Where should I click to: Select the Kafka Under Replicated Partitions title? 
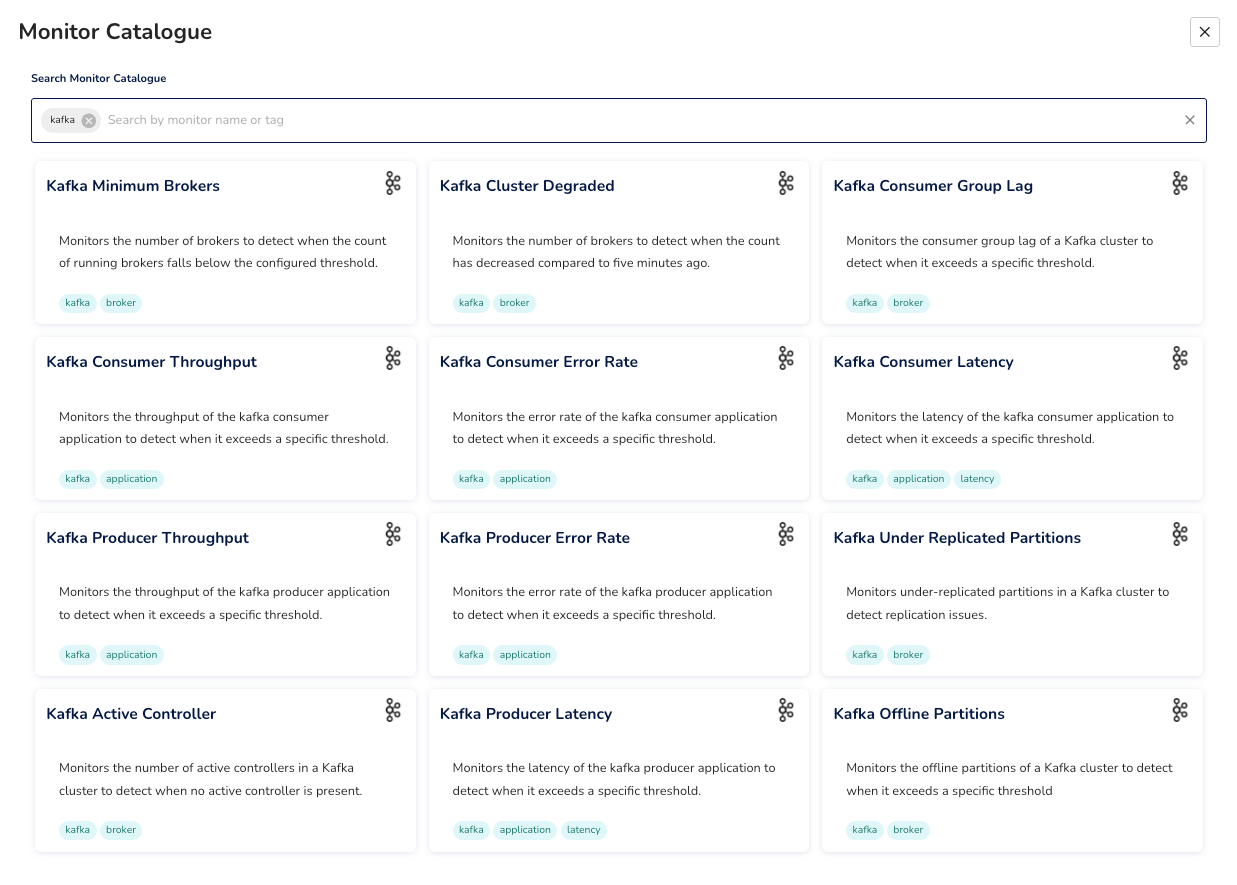957,538
